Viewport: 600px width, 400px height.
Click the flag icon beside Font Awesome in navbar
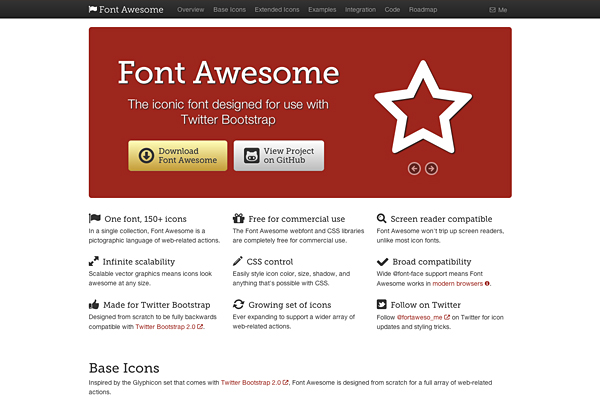(93, 9)
